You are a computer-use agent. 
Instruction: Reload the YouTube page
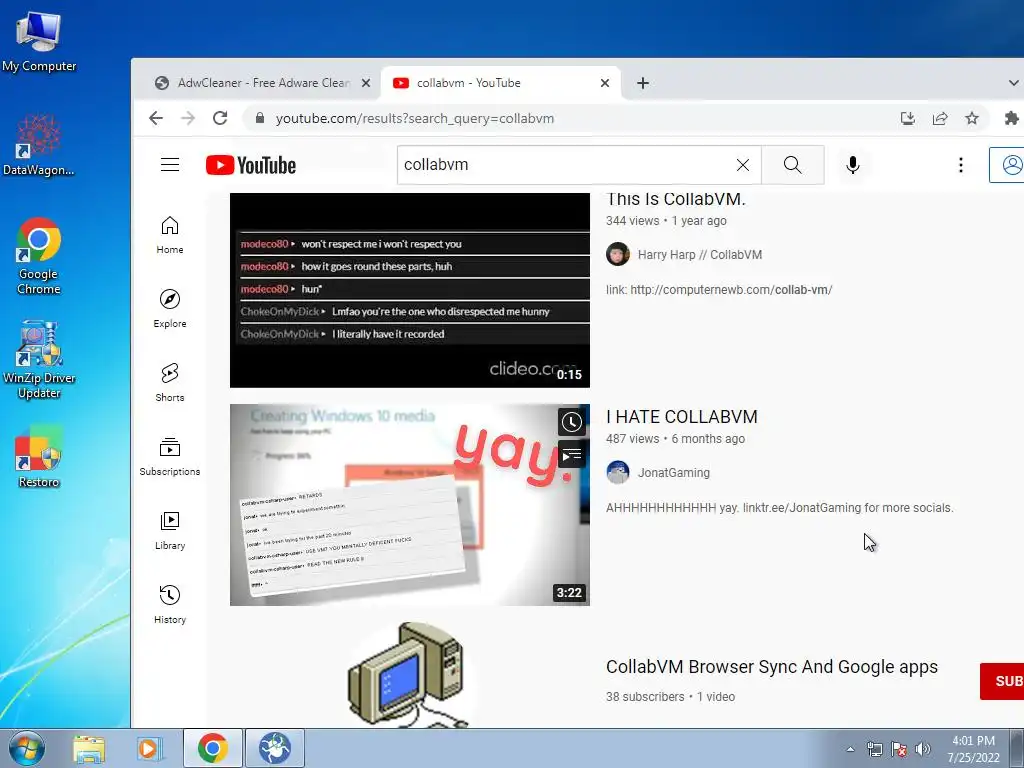click(x=220, y=118)
